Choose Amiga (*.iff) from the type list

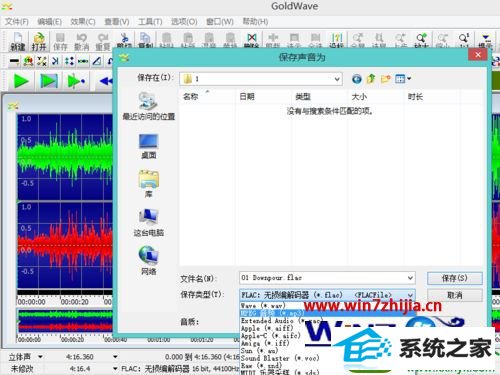click(265, 343)
